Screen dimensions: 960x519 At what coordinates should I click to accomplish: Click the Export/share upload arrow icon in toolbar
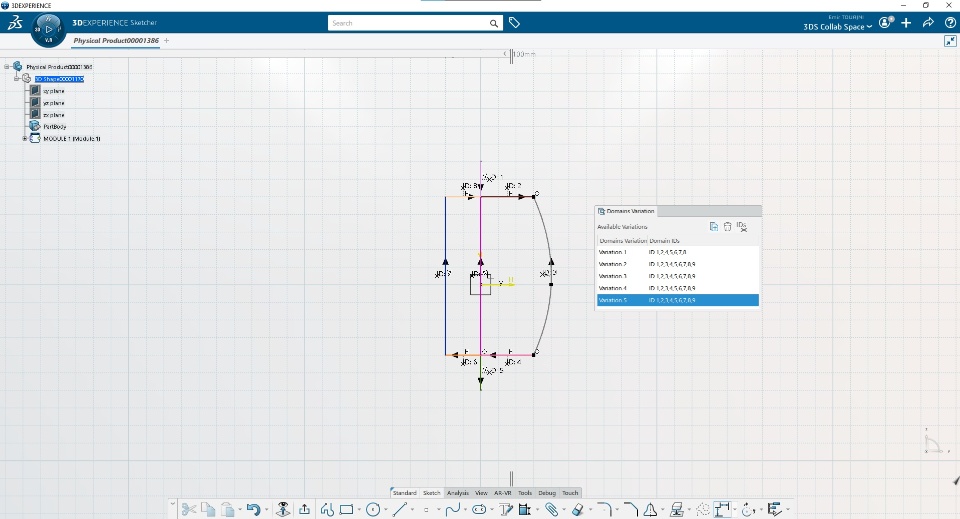304,509
